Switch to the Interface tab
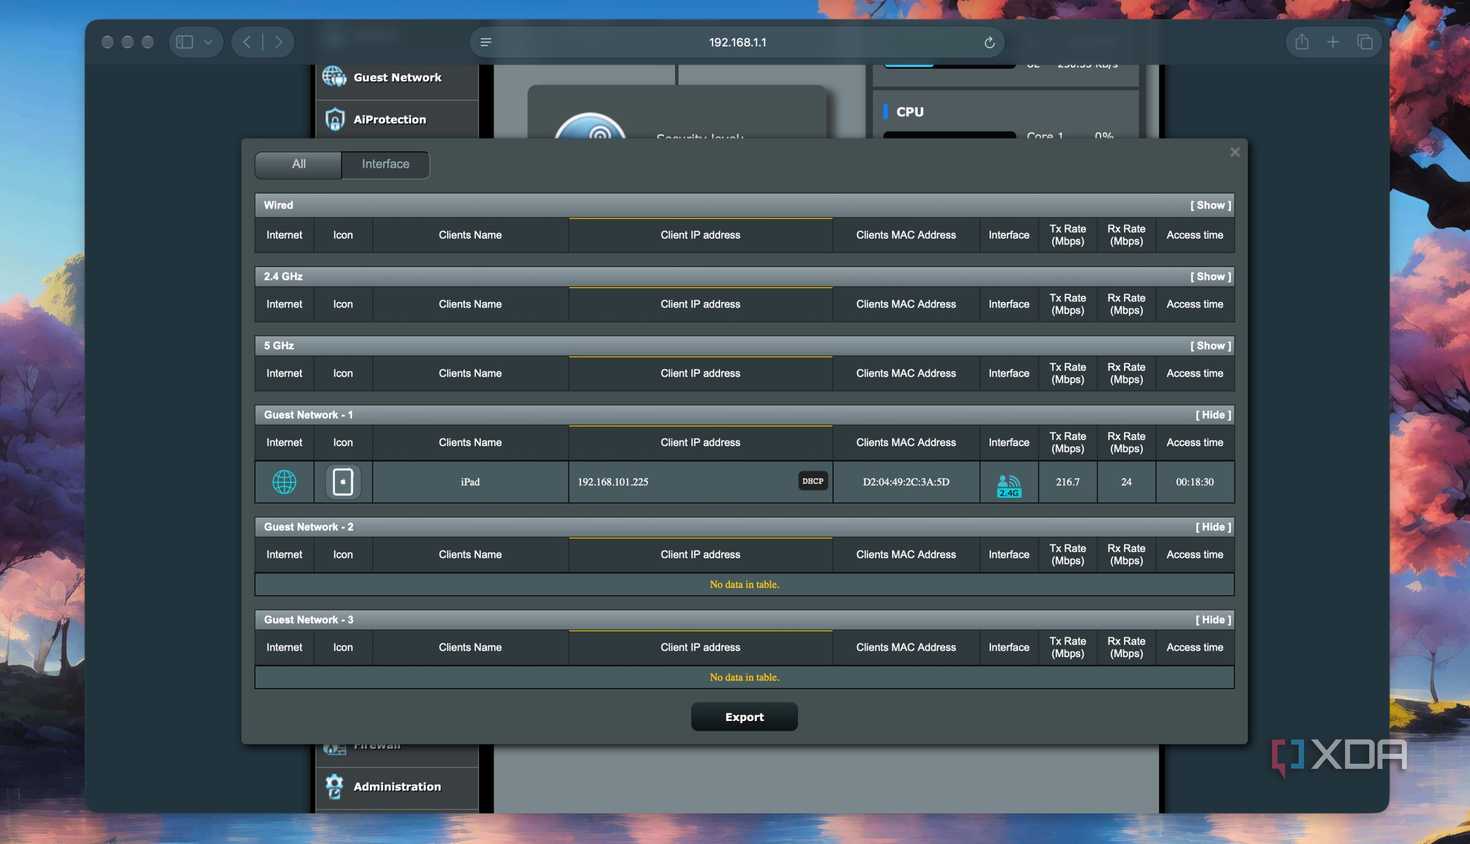This screenshot has width=1470, height=844. pyautogui.click(x=385, y=164)
